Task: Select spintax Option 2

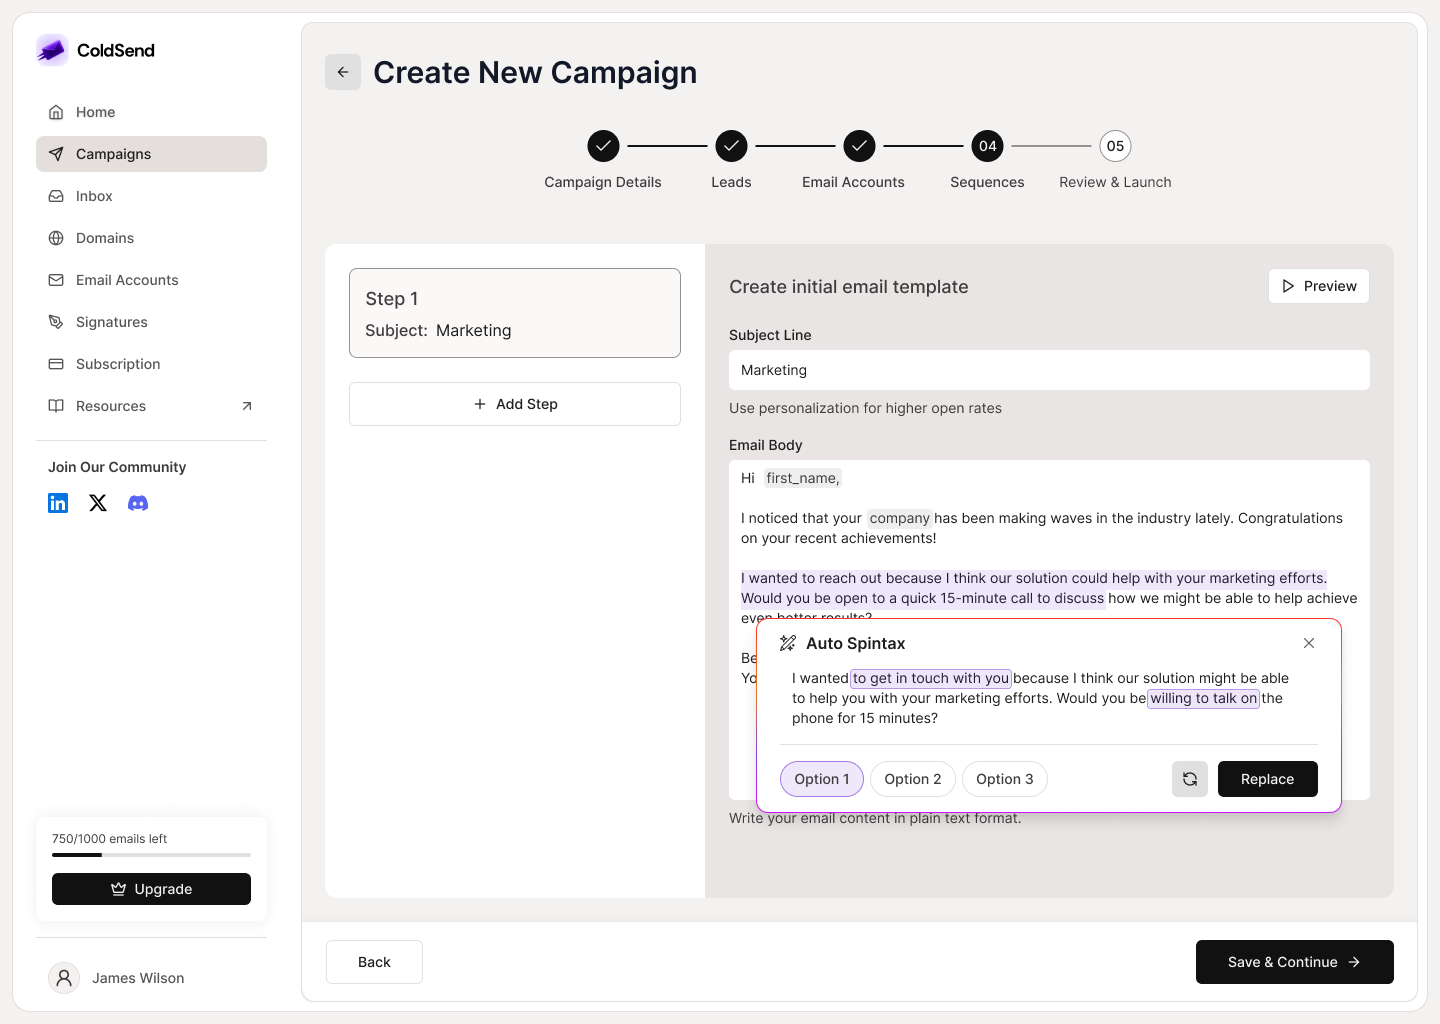Action: (912, 779)
